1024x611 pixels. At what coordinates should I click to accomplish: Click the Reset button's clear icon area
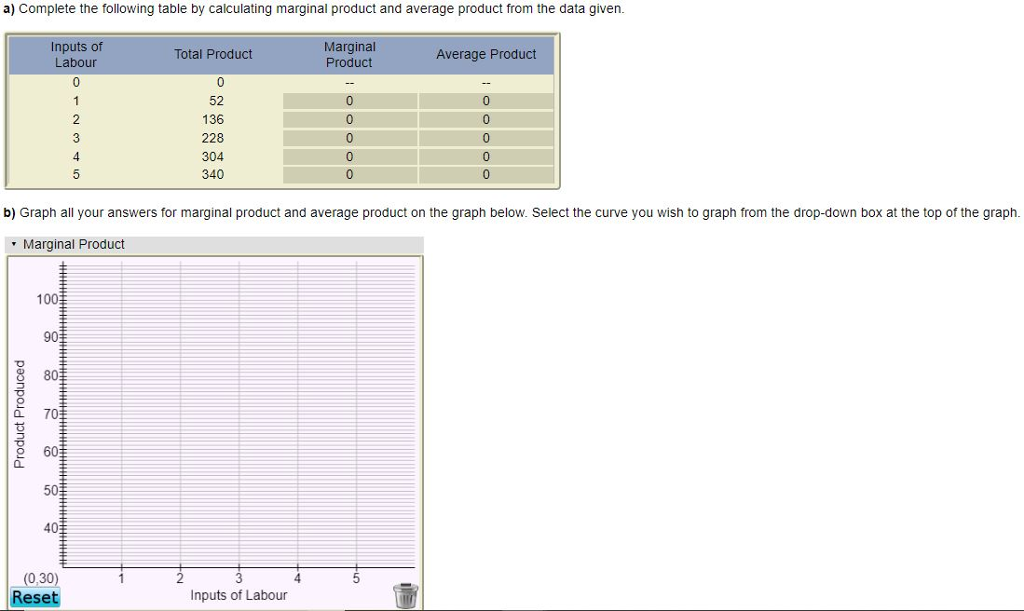pos(35,597)
